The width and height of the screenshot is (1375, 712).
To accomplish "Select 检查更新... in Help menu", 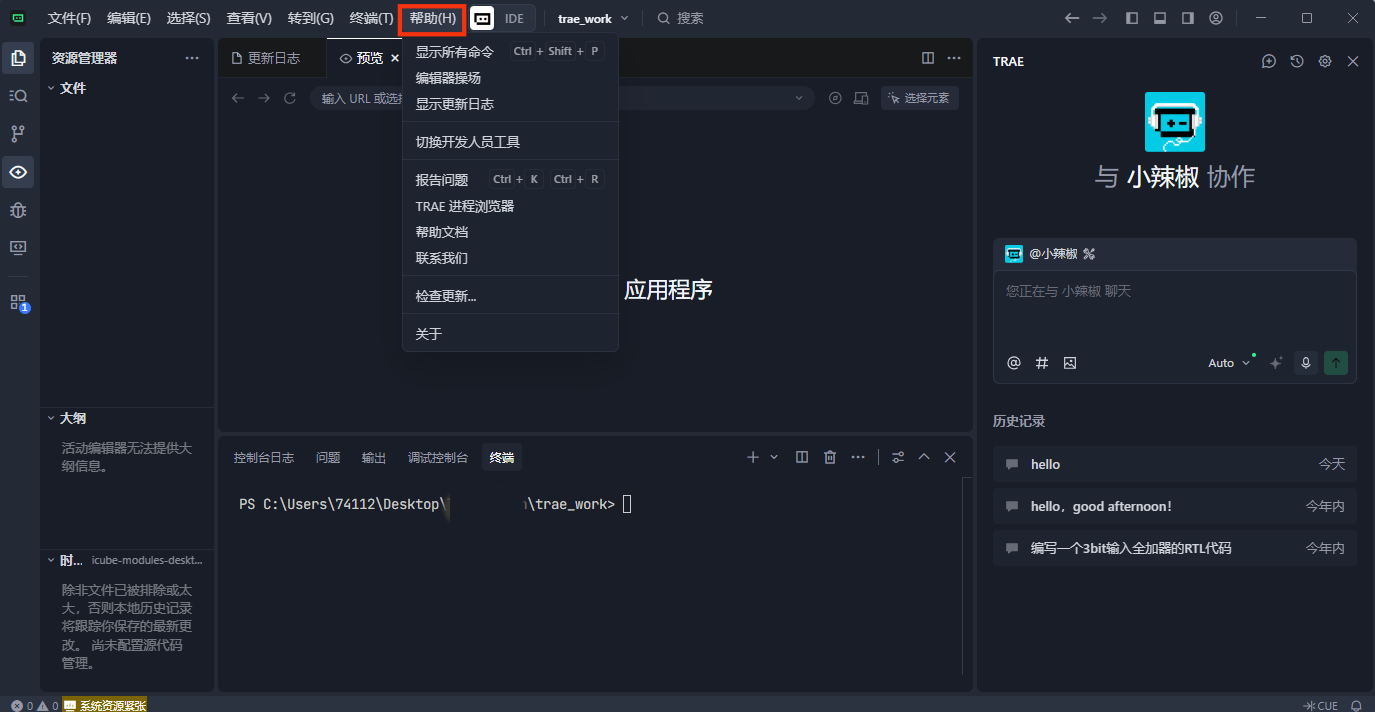I will (510, 296).
